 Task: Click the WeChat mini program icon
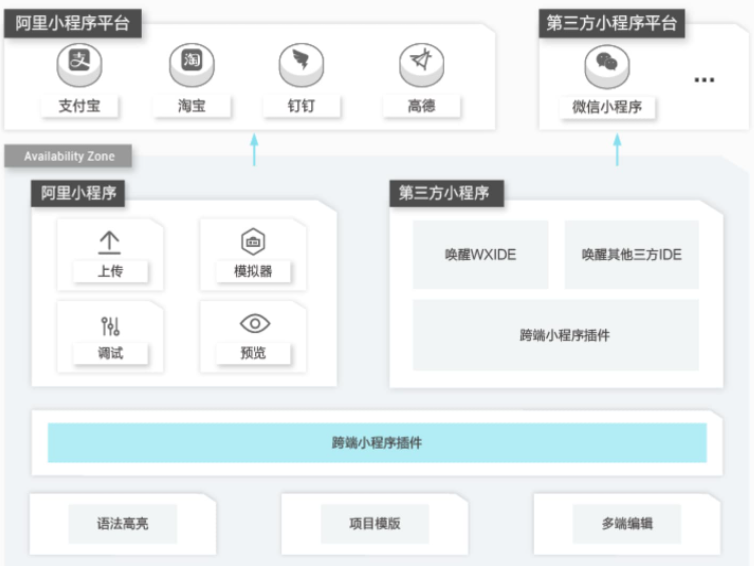[x=607, y=66]
